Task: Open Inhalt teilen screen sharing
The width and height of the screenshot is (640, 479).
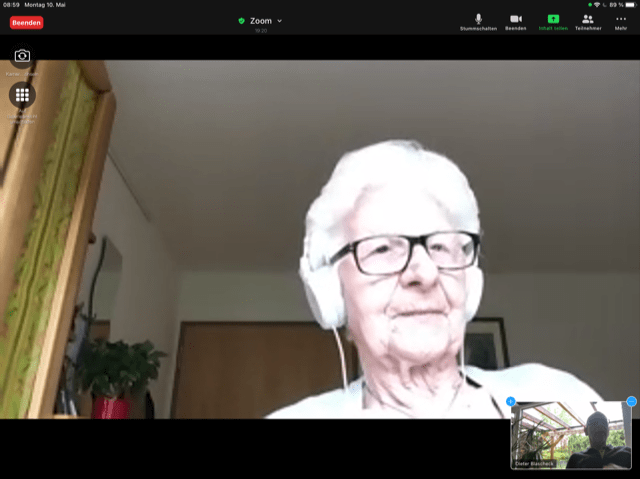Action: [553, 21]
